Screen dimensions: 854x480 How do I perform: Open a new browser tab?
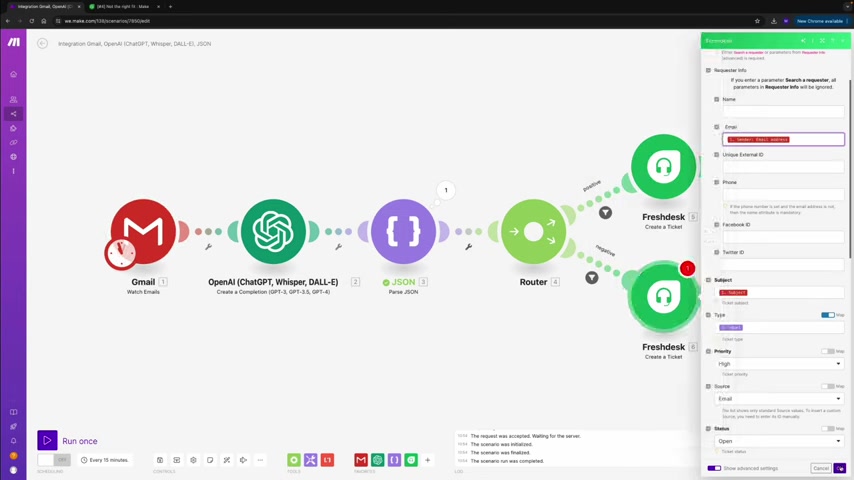[x=170, y=7]
